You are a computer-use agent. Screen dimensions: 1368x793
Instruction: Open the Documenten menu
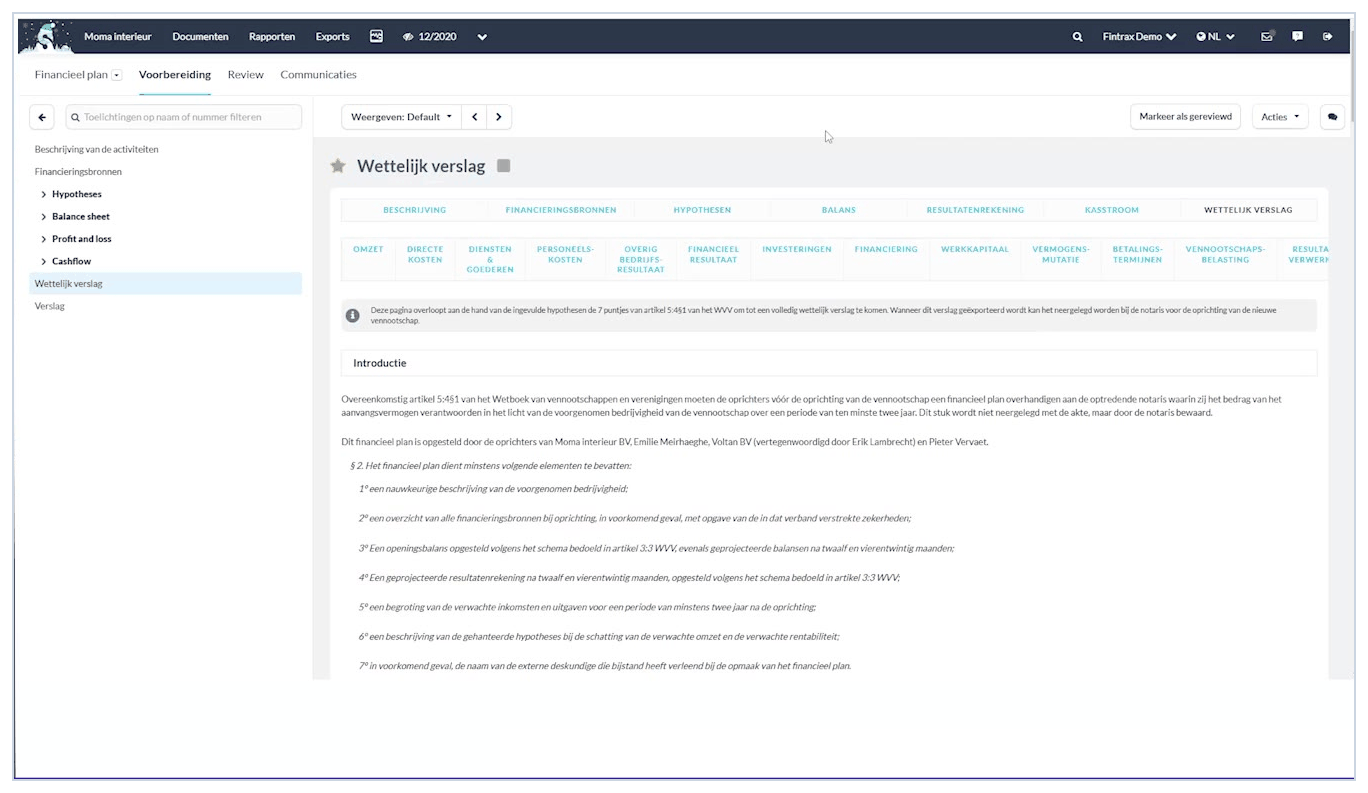tap(200, 37)
